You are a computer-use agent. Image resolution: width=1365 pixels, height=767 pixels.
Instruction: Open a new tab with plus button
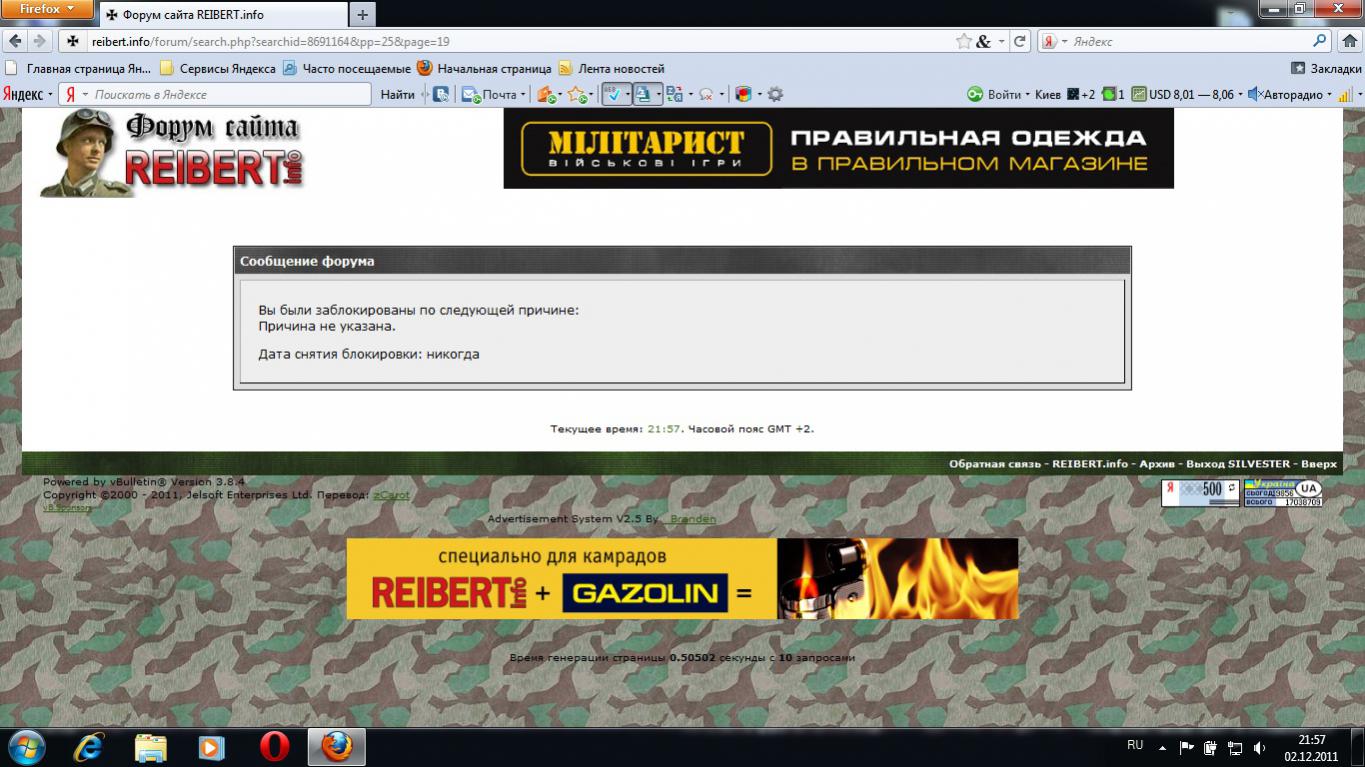coord(362,15)
